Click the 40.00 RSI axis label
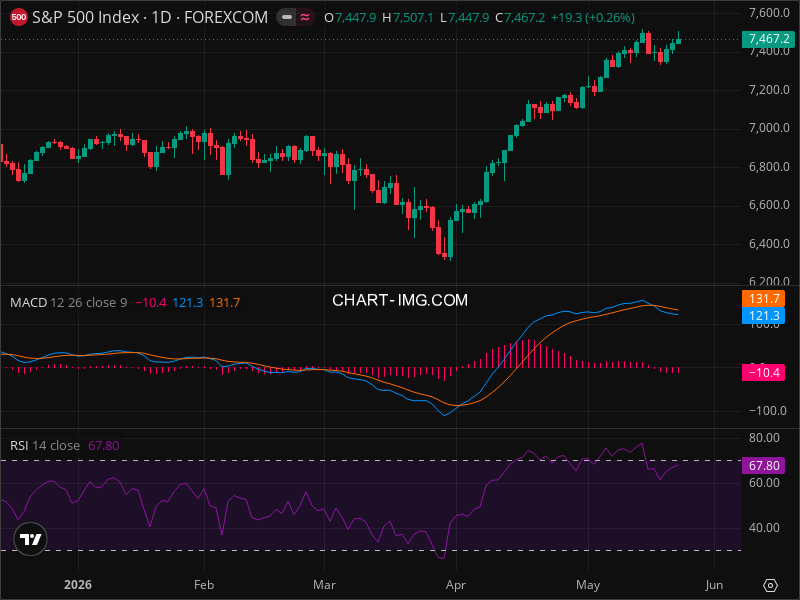The width and height of the screenshot is (800, 600). [x=764, y=528]
